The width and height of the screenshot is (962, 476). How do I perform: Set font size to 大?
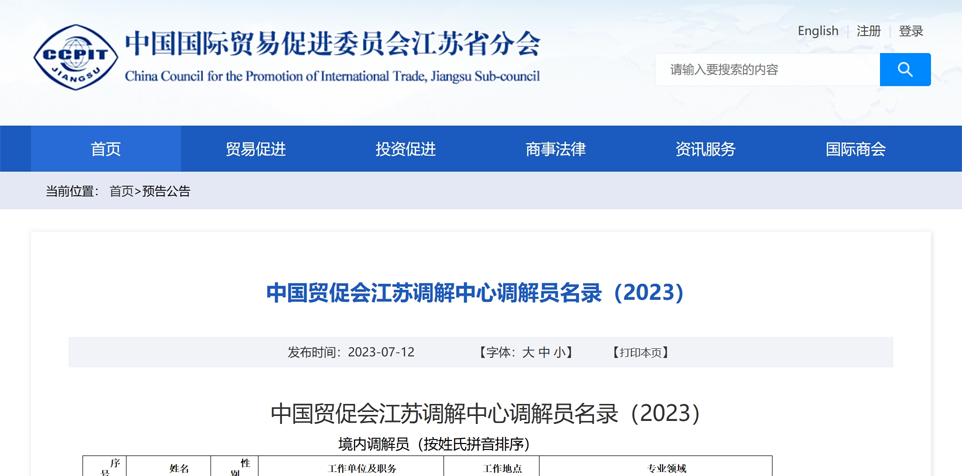tap(528, 353)
